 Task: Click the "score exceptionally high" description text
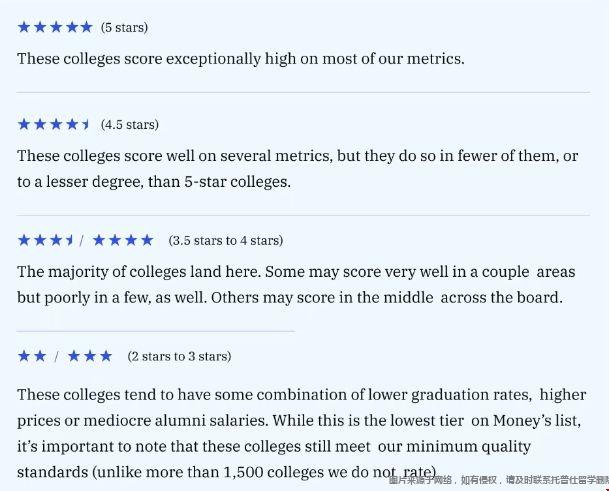[x=240, y=58]
